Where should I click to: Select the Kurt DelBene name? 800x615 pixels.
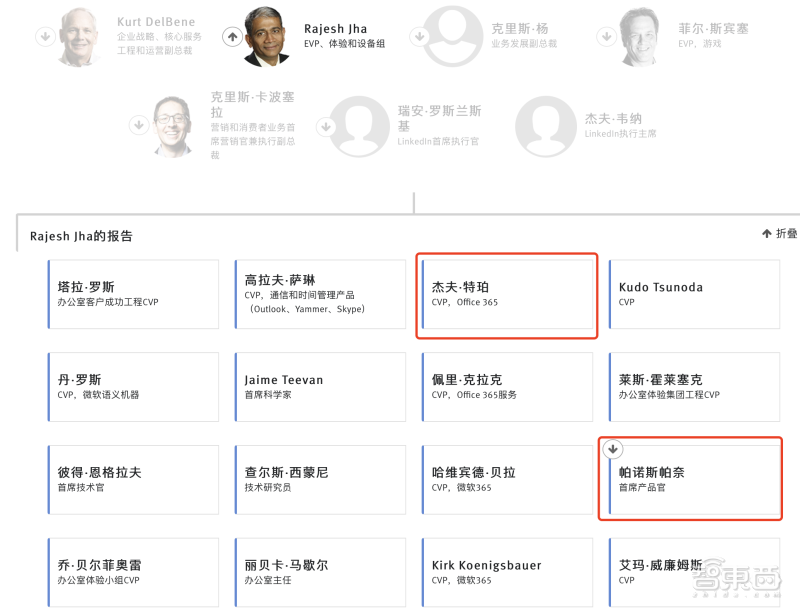(x=156, y=22)
